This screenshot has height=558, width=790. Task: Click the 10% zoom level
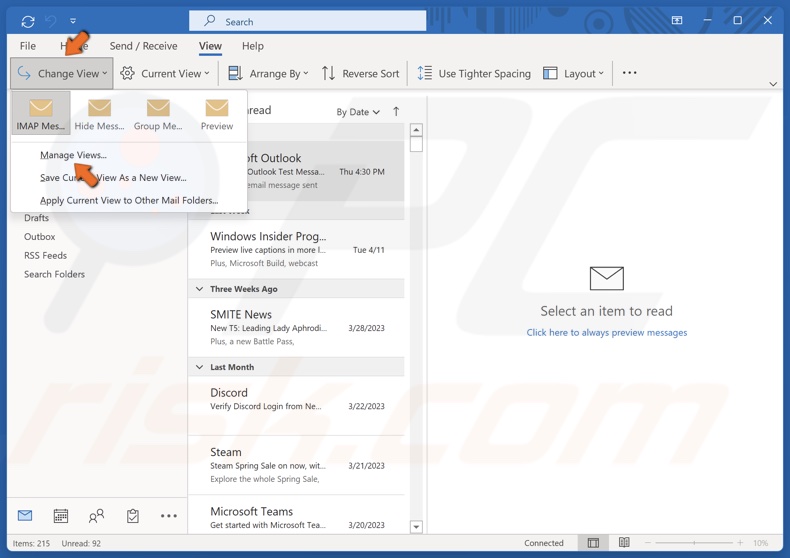[x=760, y=543]
